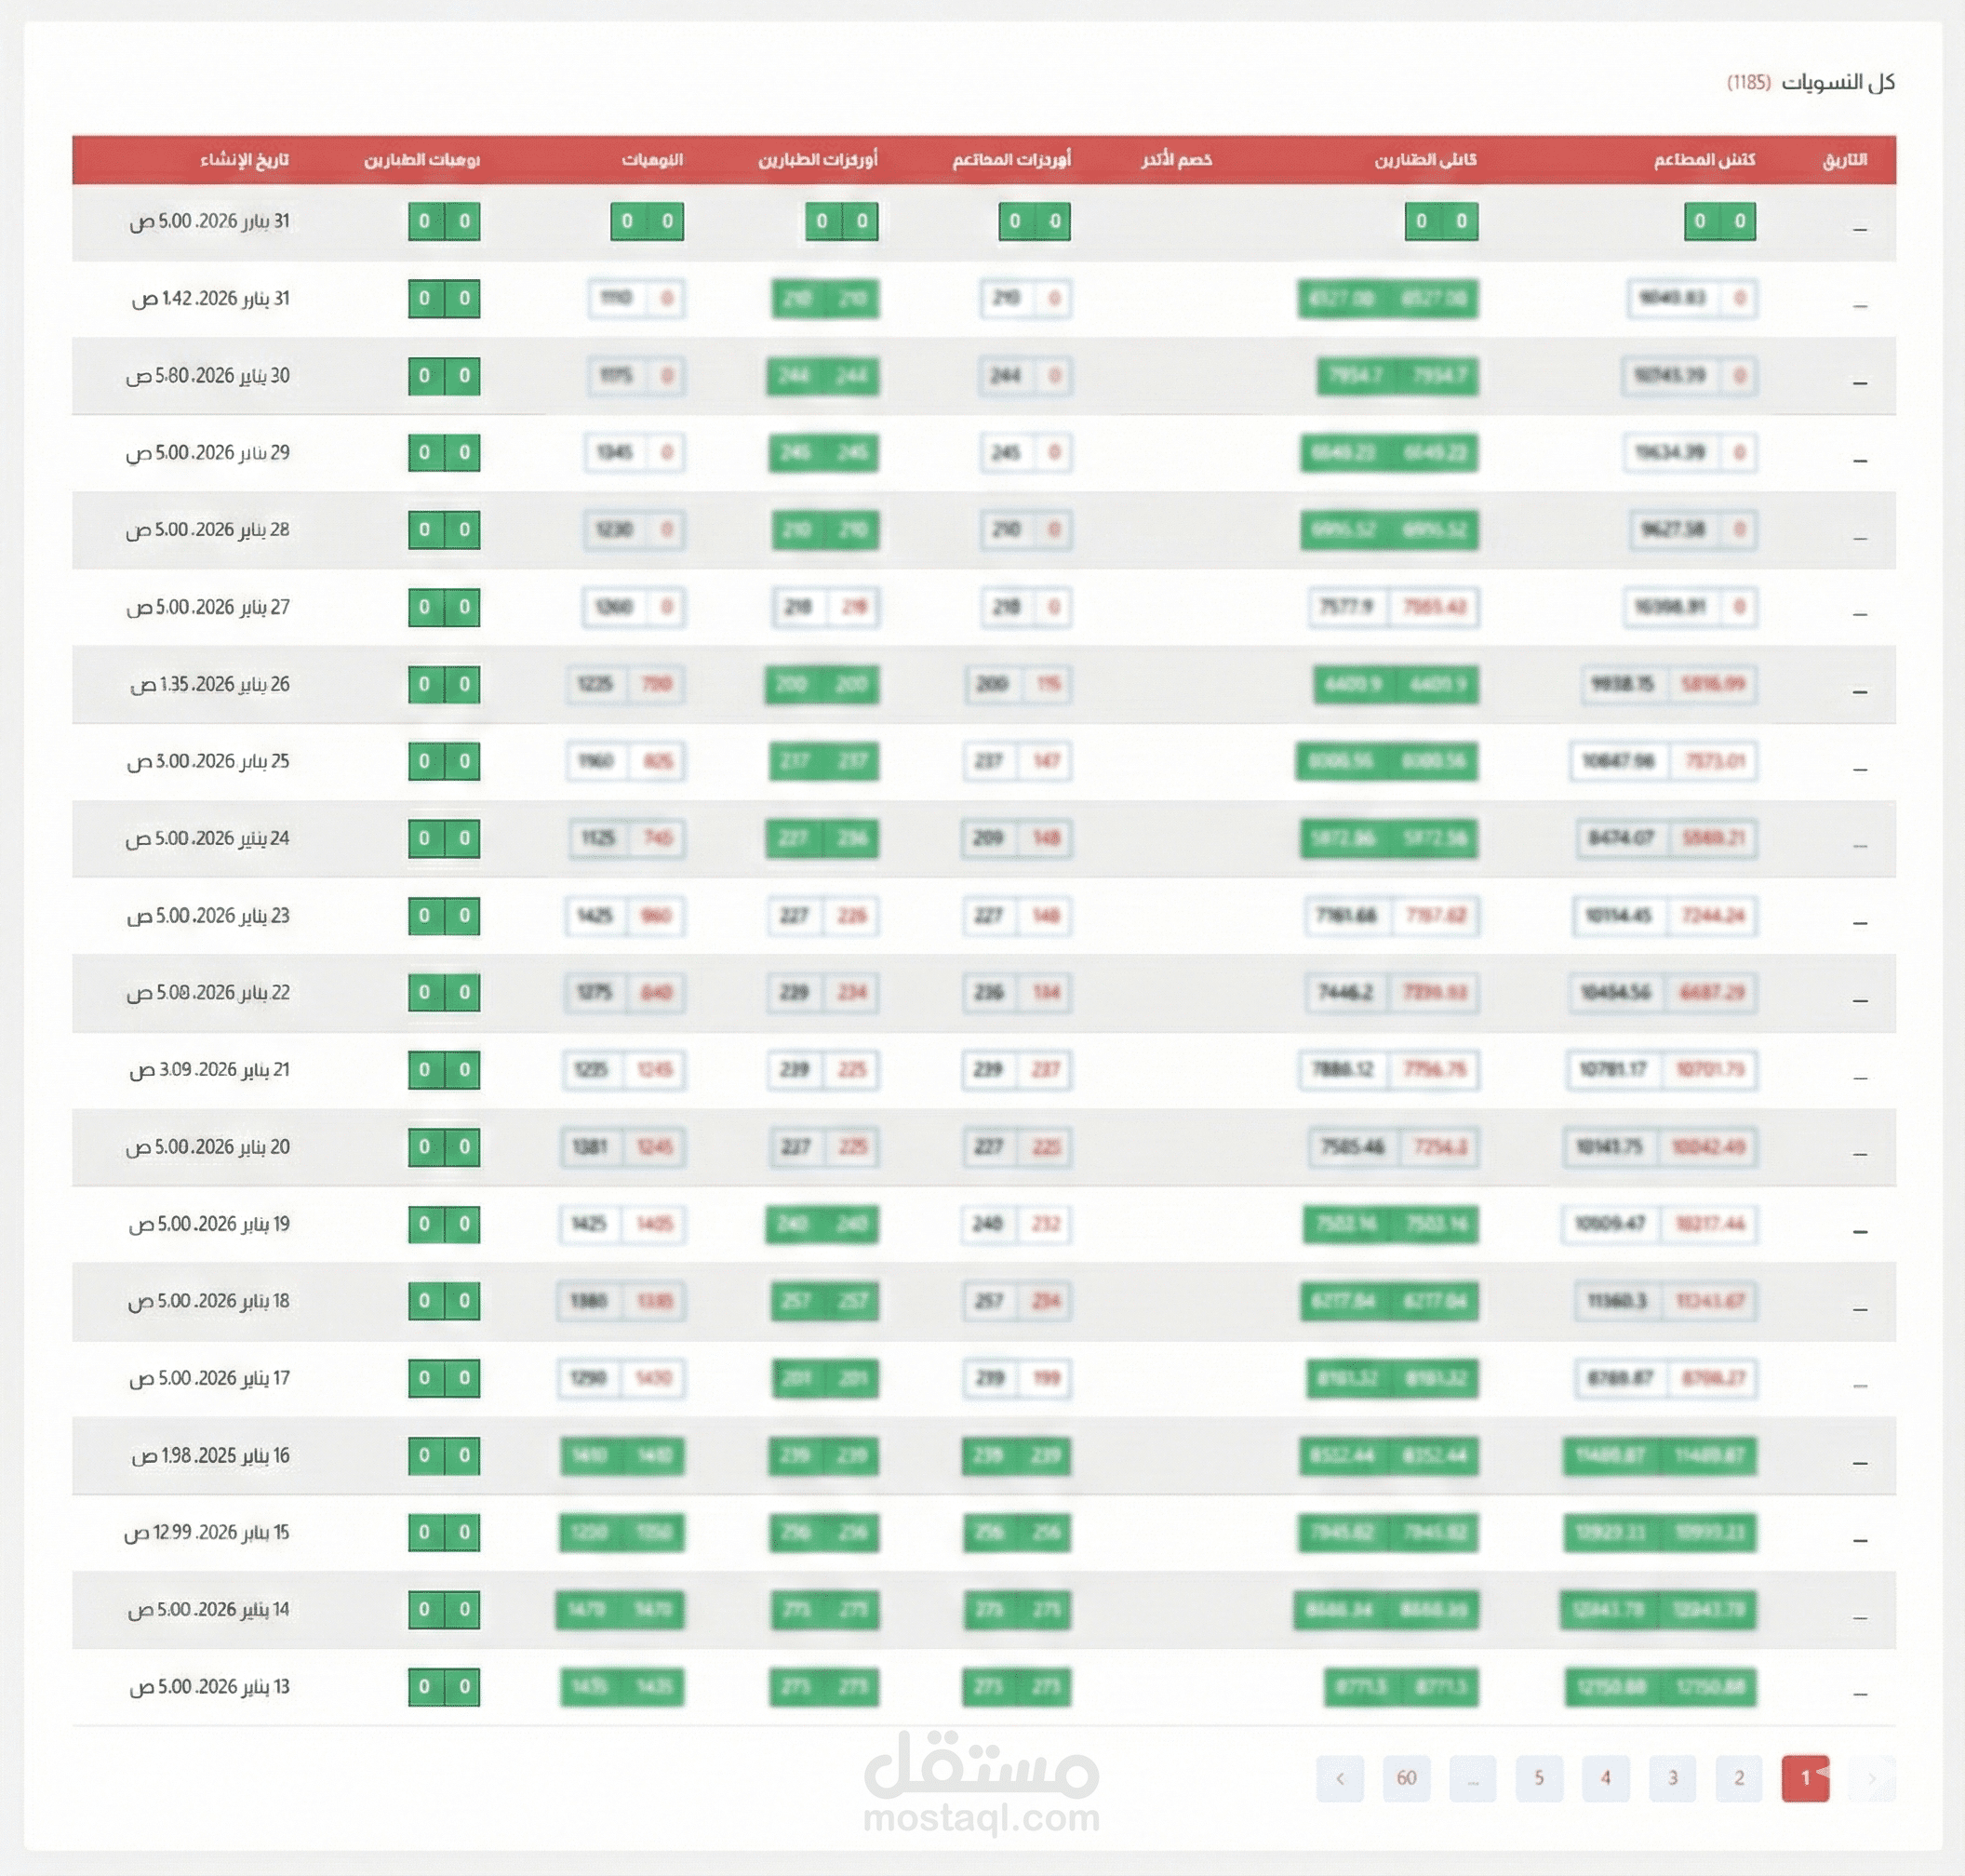Click the current page 1 red button
Image resolution: width=1965 pixels, height=1876 pixels.
1805,1778
